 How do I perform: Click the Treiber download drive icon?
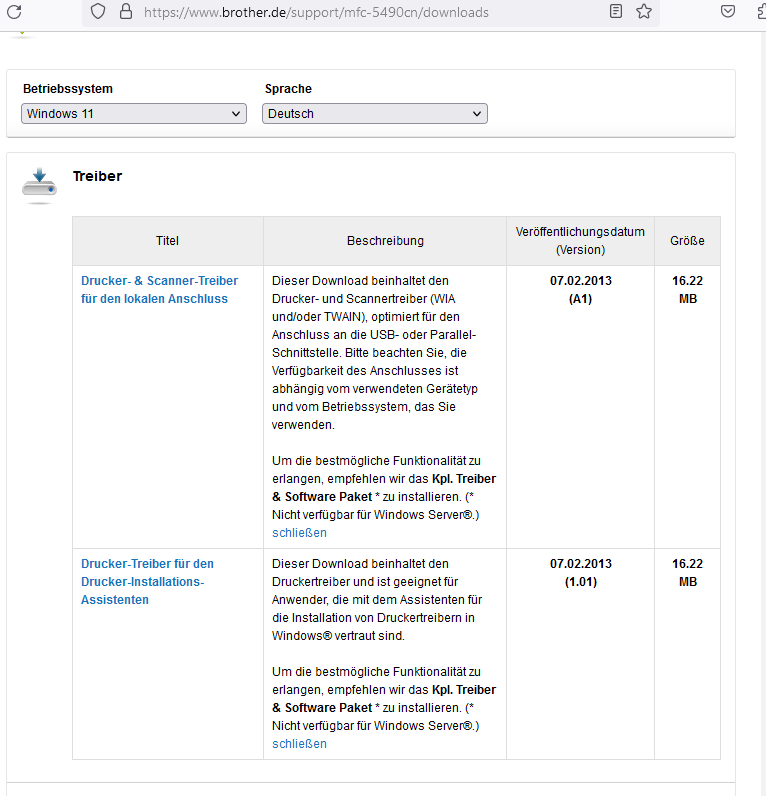[39, 185]
